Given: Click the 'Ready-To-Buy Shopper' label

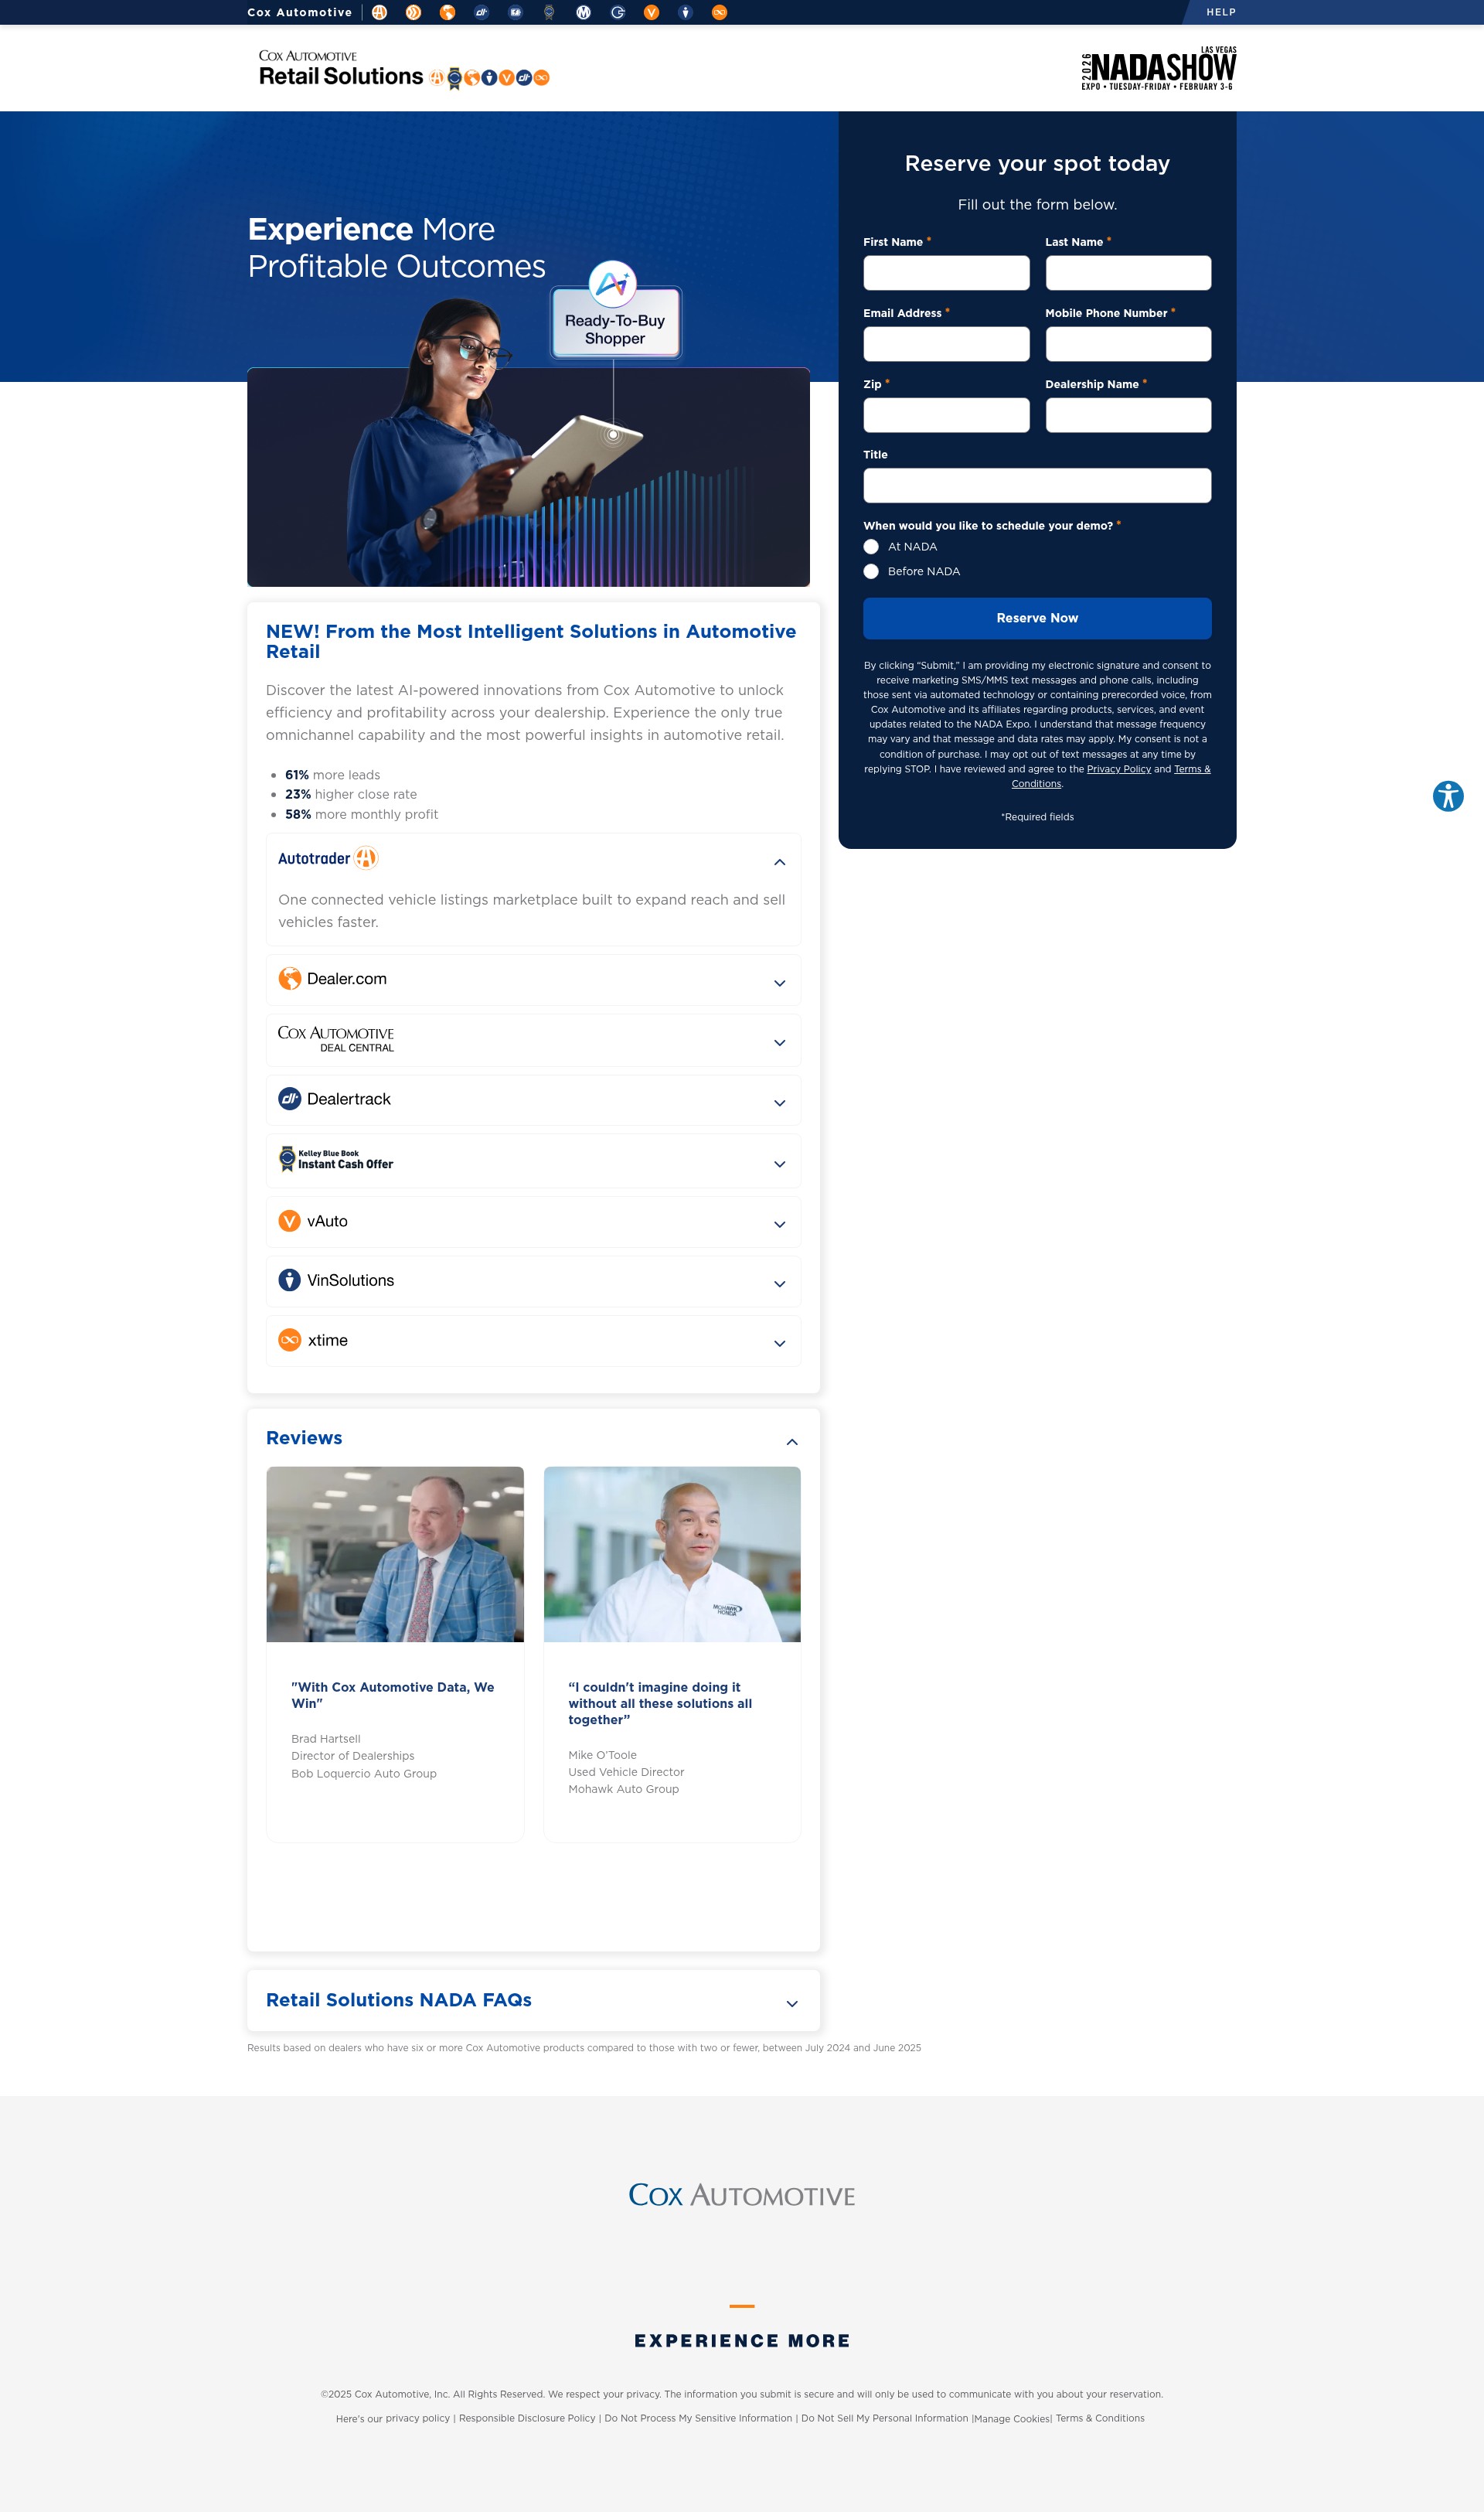Looking at the screenshot, I should 615,330.
